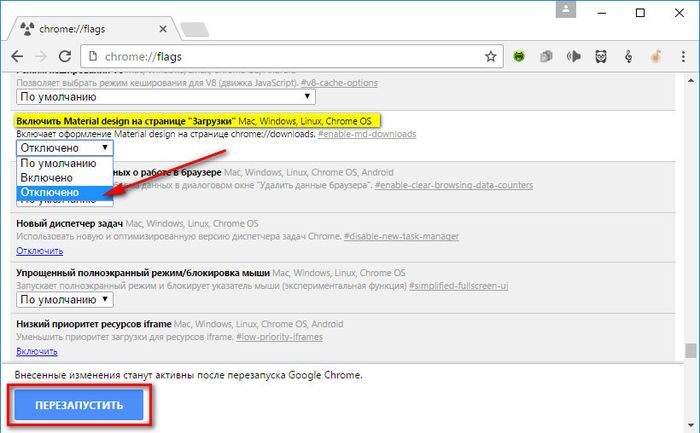The image size is (700, 433).
Task: Select "Включено" from the dropdown list
Action: coord(46,177)
